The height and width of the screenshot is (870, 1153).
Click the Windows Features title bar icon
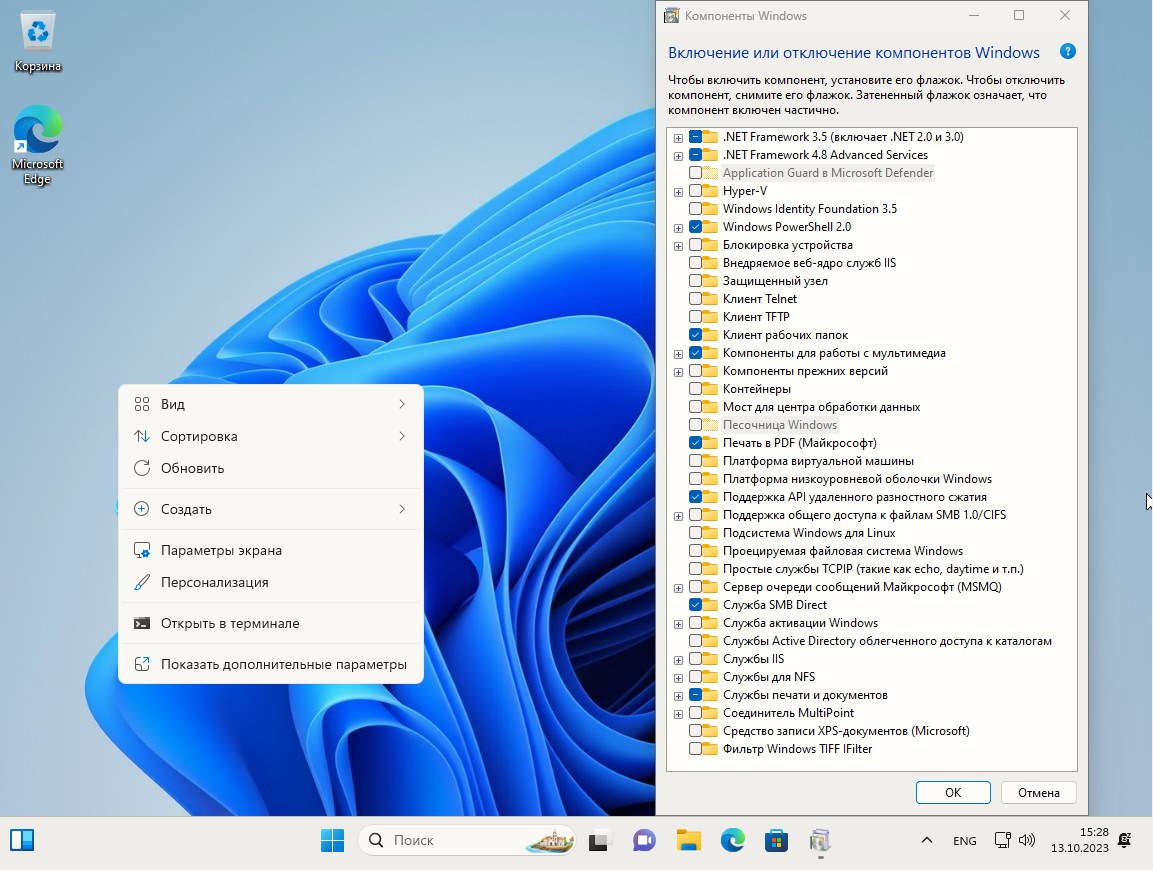671,15
